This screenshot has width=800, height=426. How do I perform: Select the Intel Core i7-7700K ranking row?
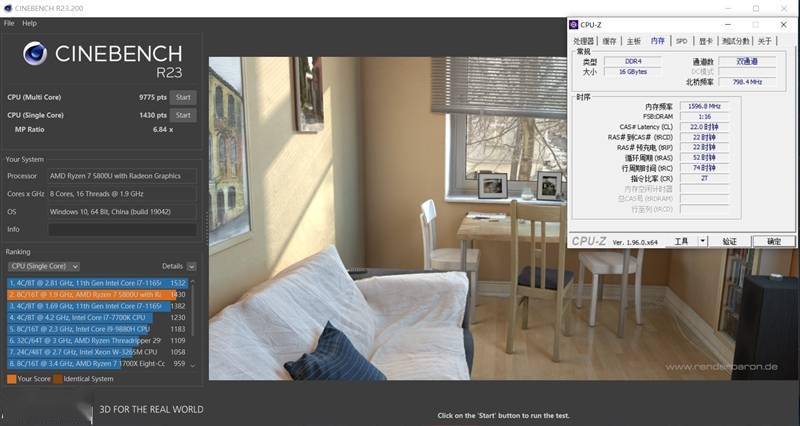[97, 317]
